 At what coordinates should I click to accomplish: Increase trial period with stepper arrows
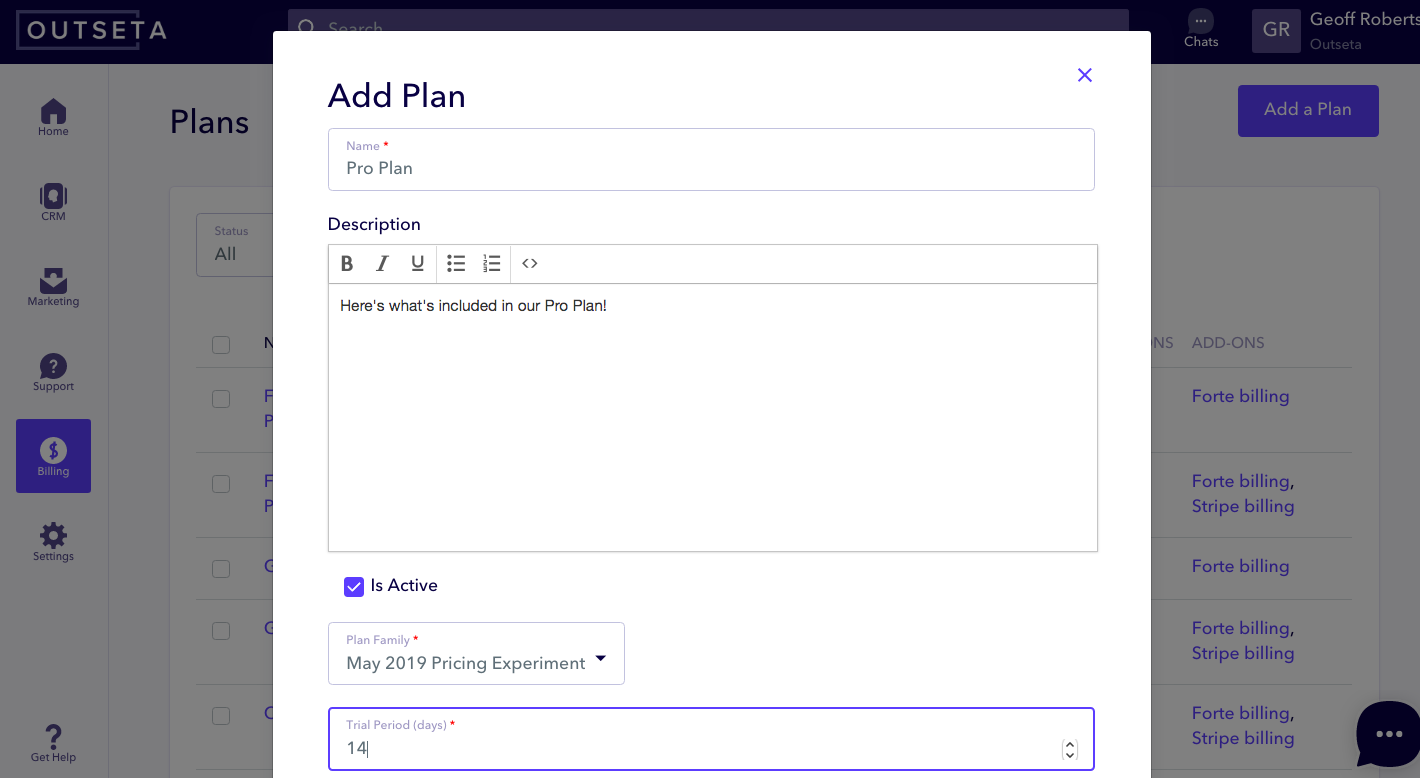(x=1070, y=743)
